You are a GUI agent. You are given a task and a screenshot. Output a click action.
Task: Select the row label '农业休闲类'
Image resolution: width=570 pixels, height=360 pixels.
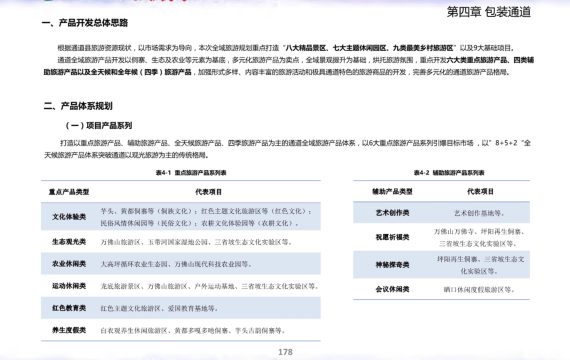69,264
